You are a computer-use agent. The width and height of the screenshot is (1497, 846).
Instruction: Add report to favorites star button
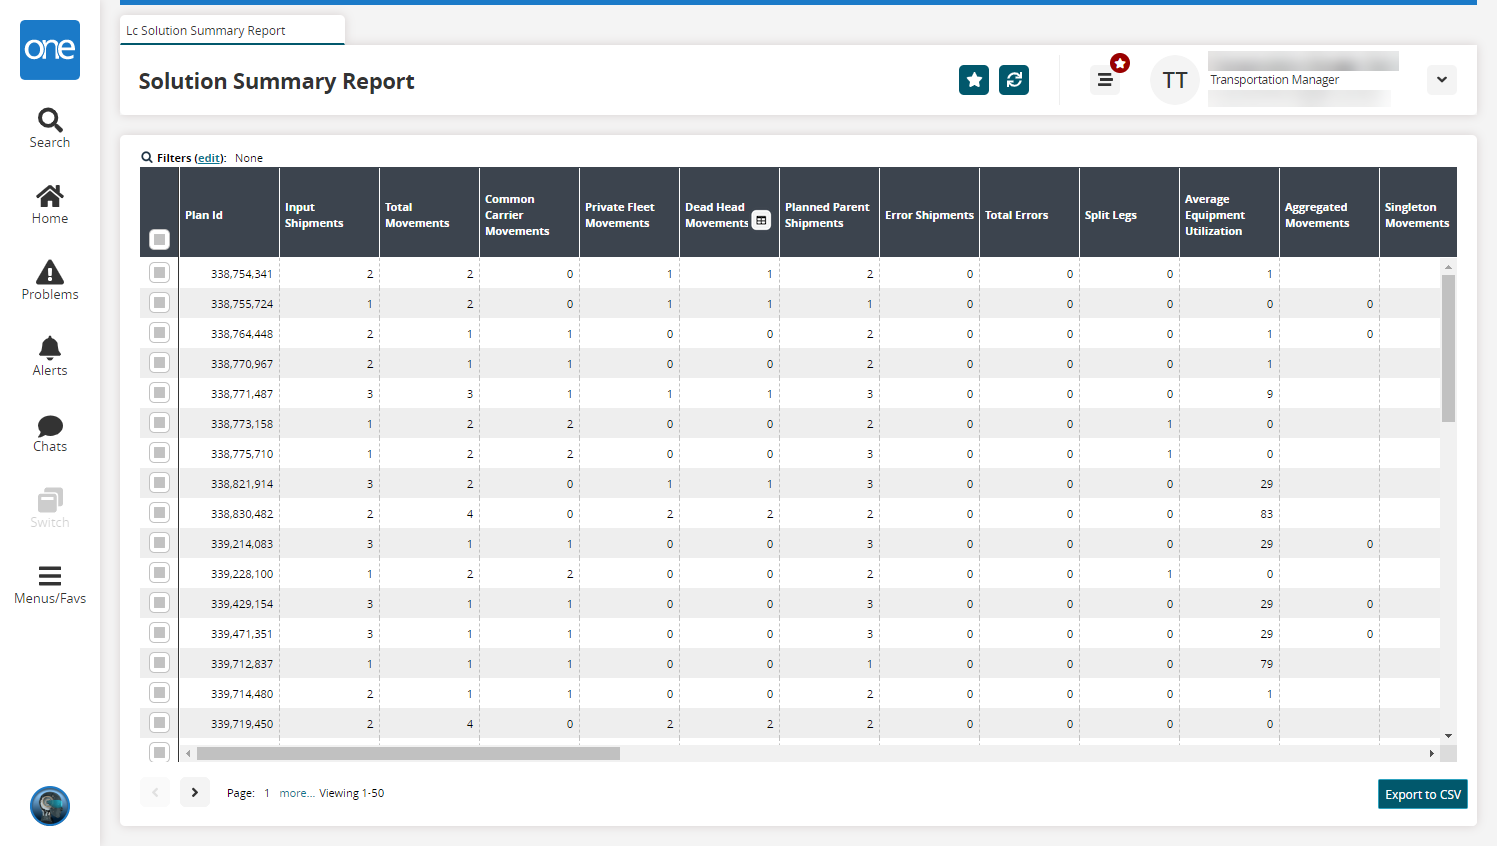pyautogui.click(x=973, y=80)
